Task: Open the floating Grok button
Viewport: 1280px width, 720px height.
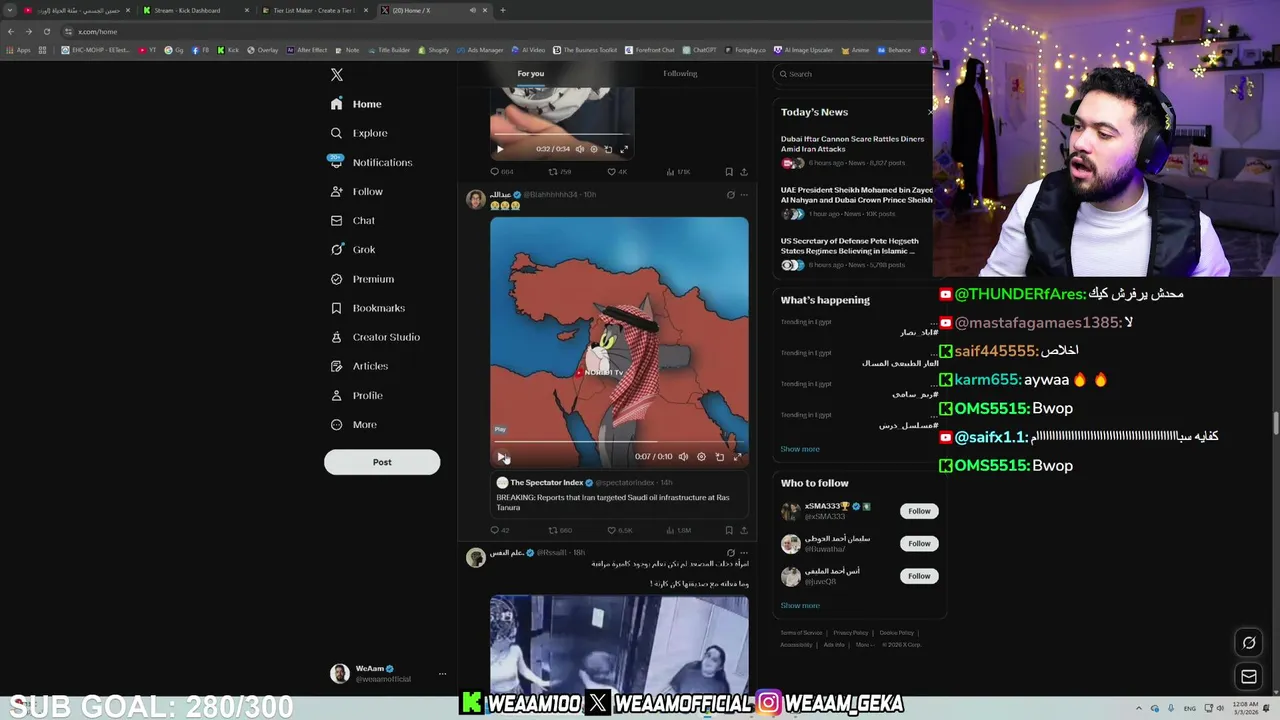Action: pyautogui.click(x=1249, y=643)
